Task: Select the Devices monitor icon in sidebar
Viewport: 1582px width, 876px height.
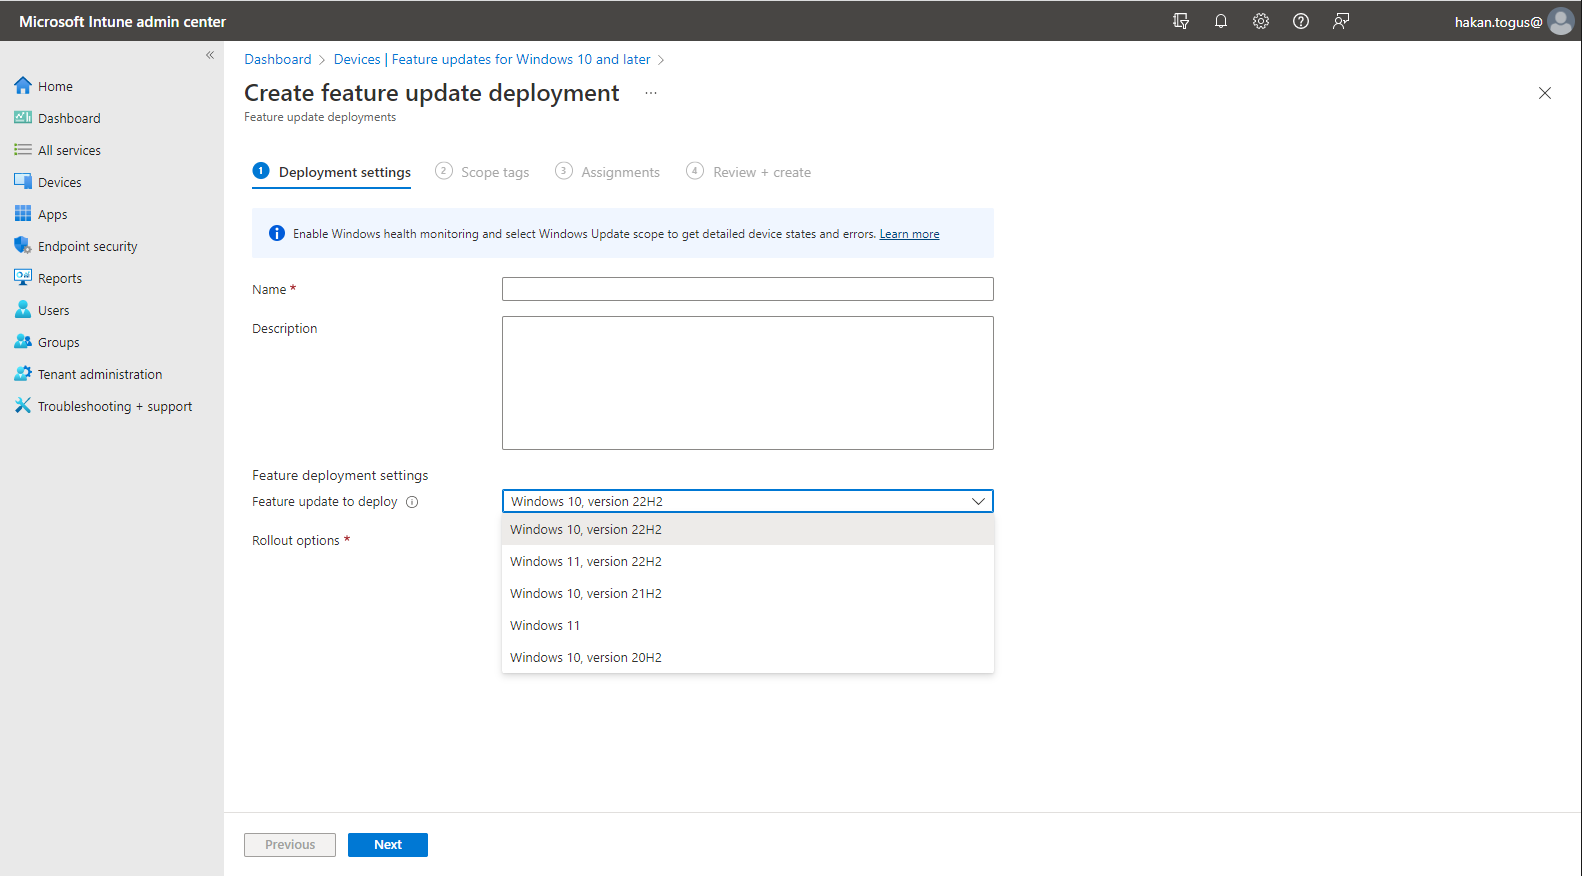Action: coord(23,182)
